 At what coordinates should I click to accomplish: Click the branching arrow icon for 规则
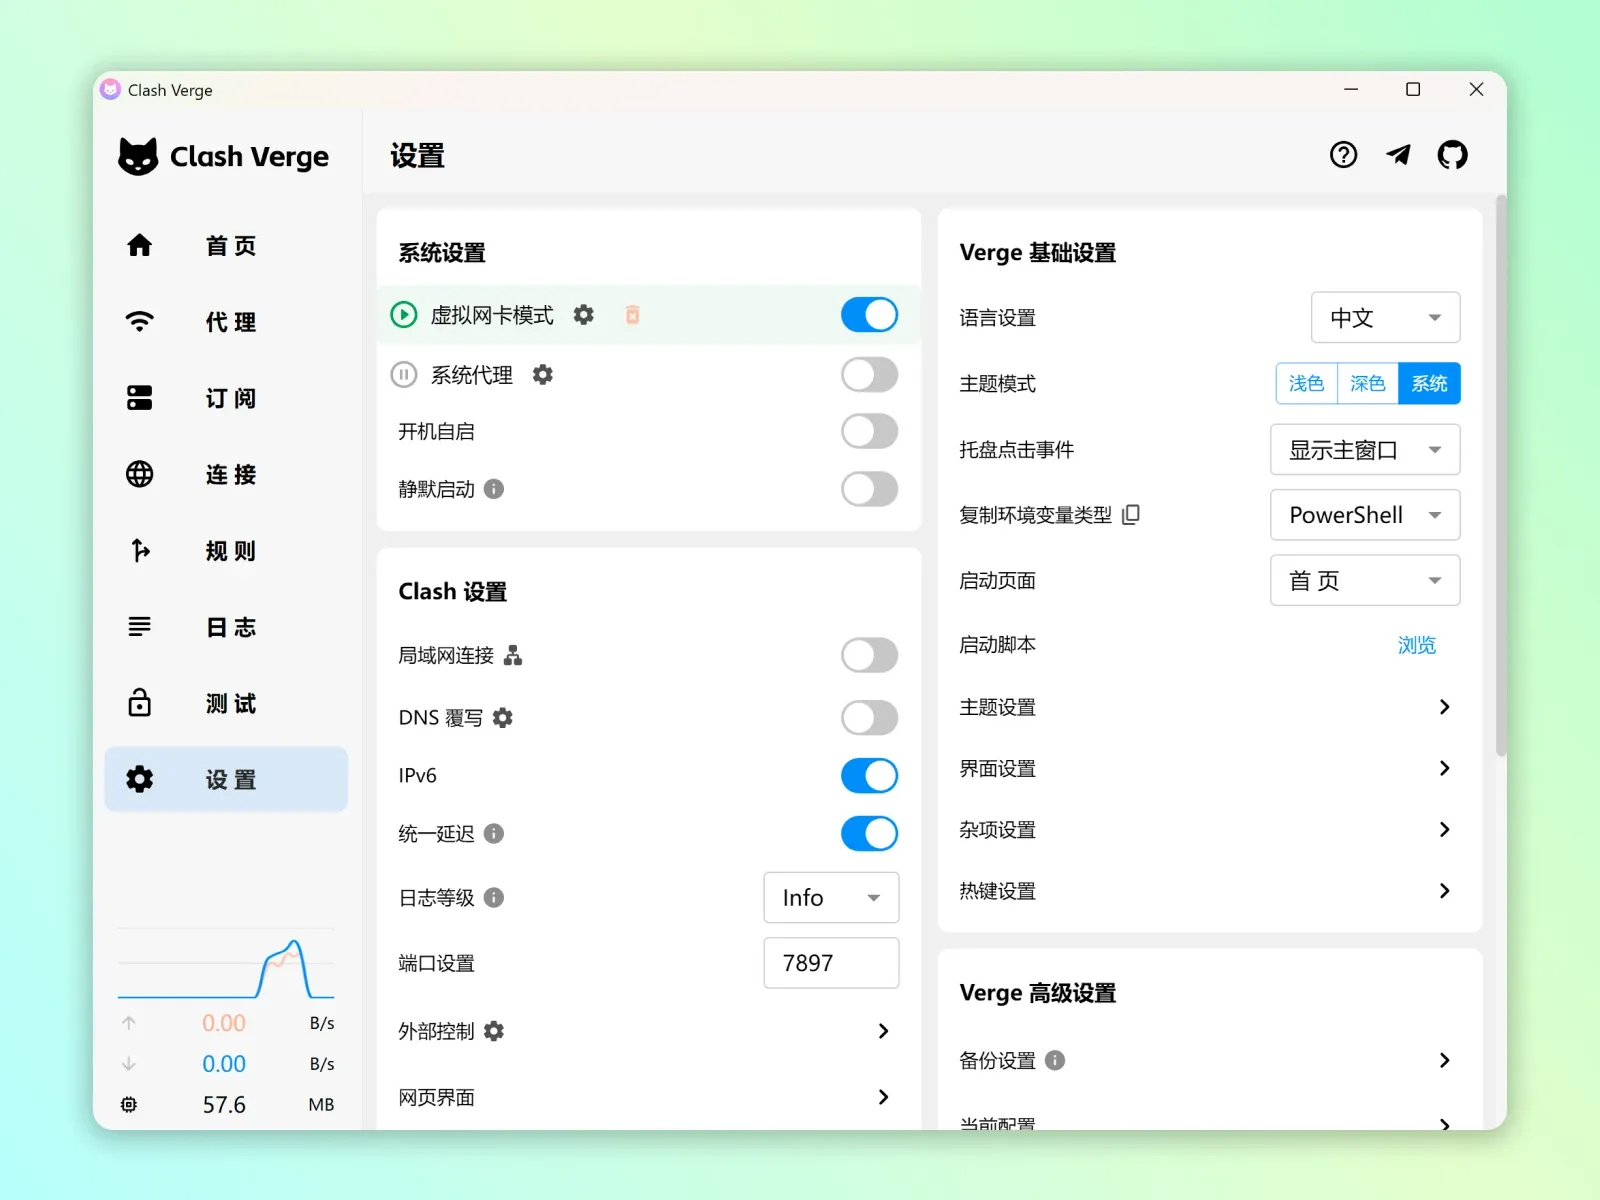click(140, 550)
